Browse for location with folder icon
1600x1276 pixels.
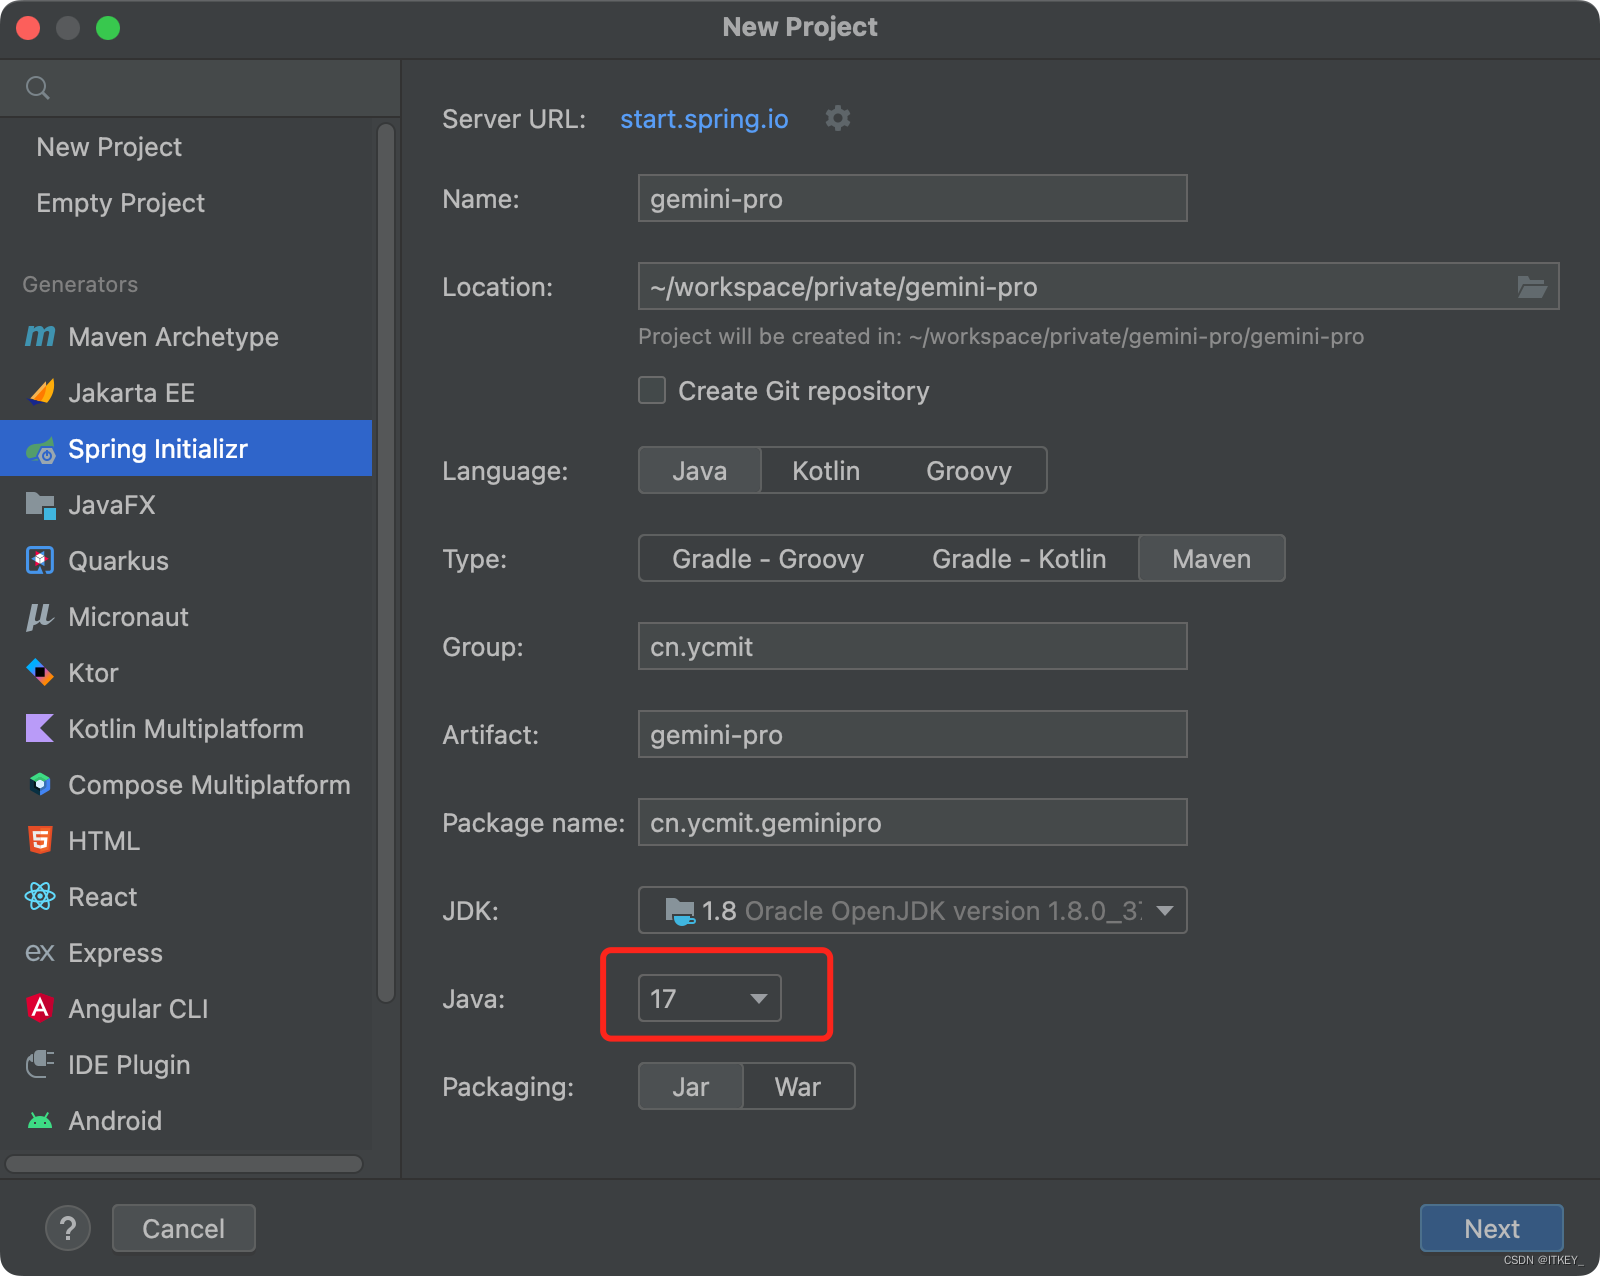coord(1532,287)
